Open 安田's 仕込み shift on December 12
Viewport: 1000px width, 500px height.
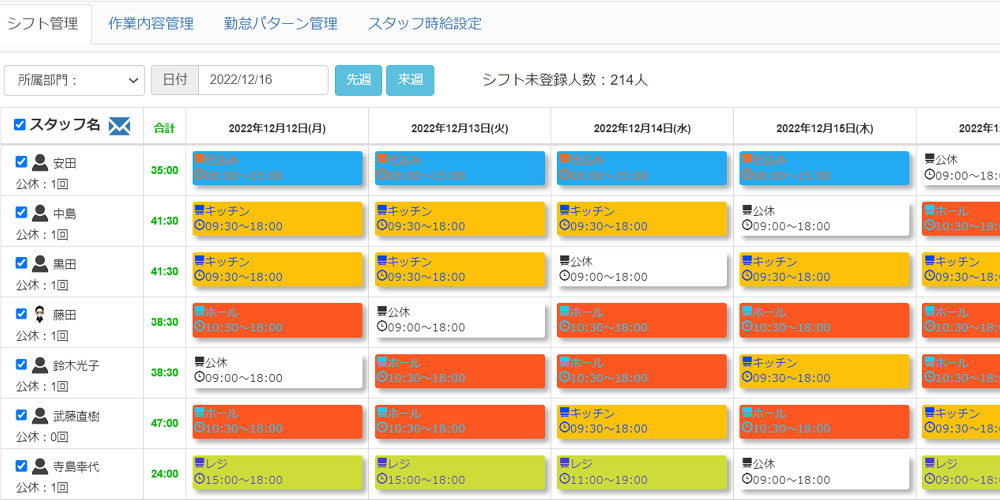277,168
